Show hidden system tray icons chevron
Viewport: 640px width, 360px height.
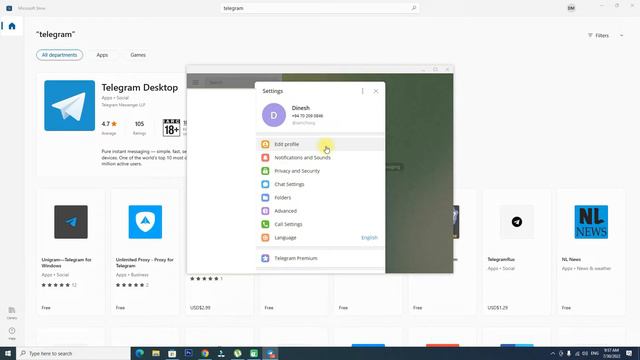[x=553, y=353]
